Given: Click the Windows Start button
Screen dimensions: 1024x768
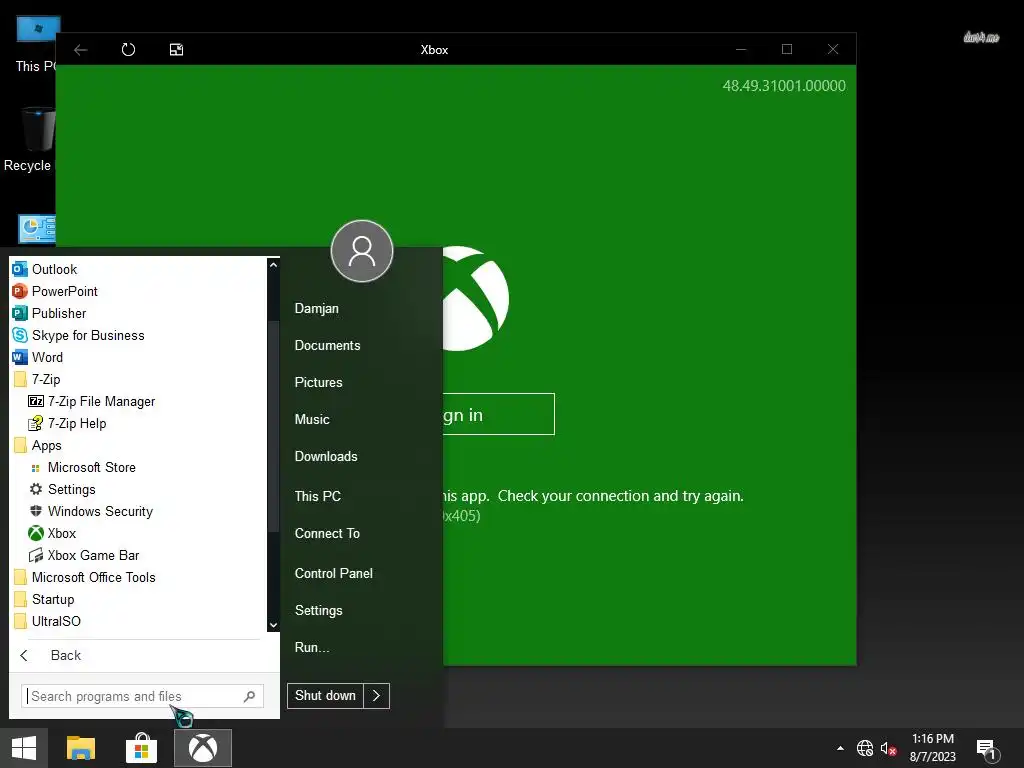Looking at the screenshot, I should pyautogui.click(x=24, y=748).
